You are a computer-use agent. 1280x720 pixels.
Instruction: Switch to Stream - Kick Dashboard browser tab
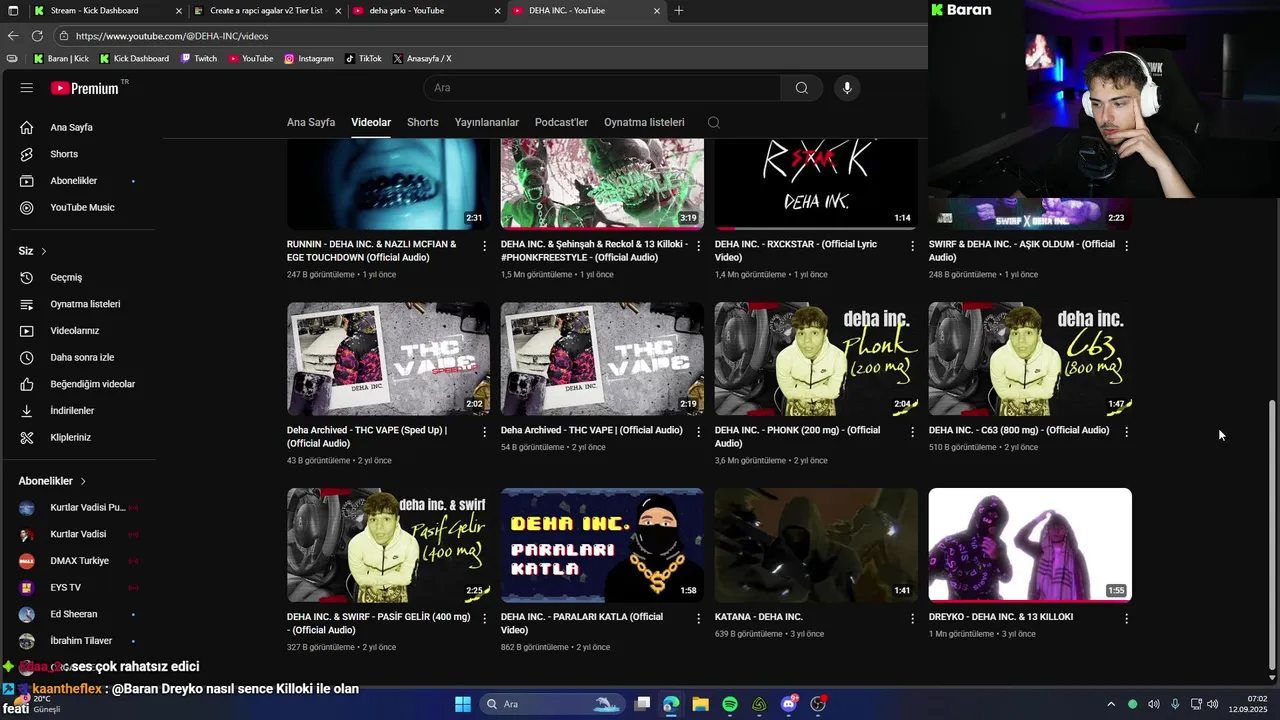[x=108, y=10]
